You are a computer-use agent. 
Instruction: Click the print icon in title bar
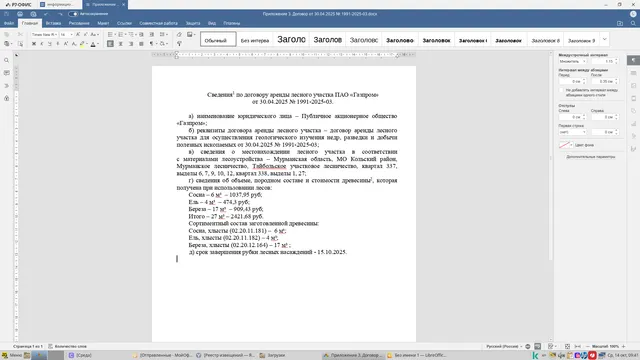[20, 14]
